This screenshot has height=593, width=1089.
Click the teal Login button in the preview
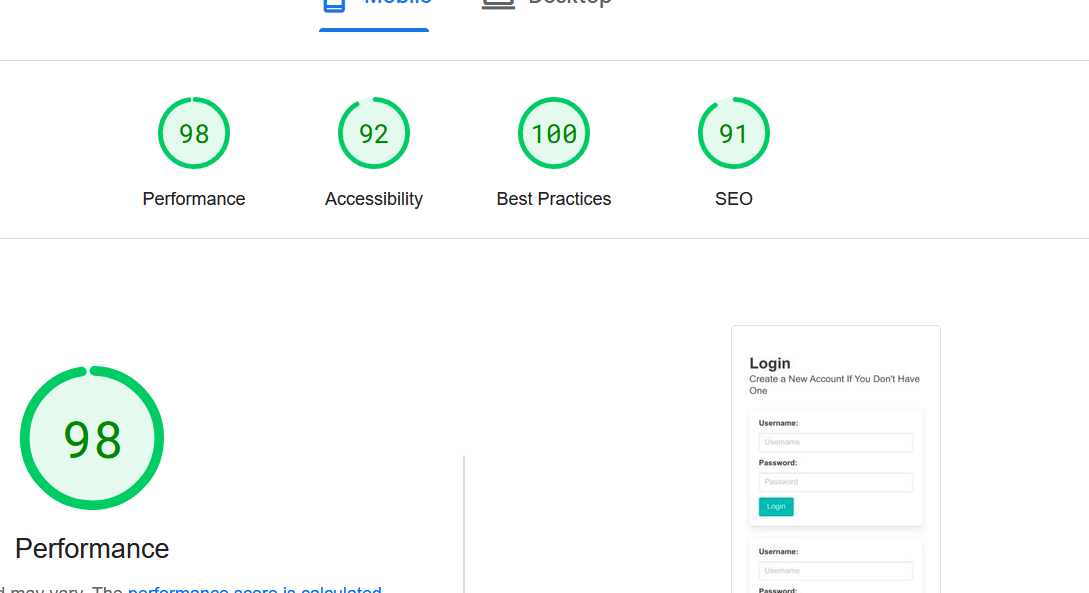(776, 507)
